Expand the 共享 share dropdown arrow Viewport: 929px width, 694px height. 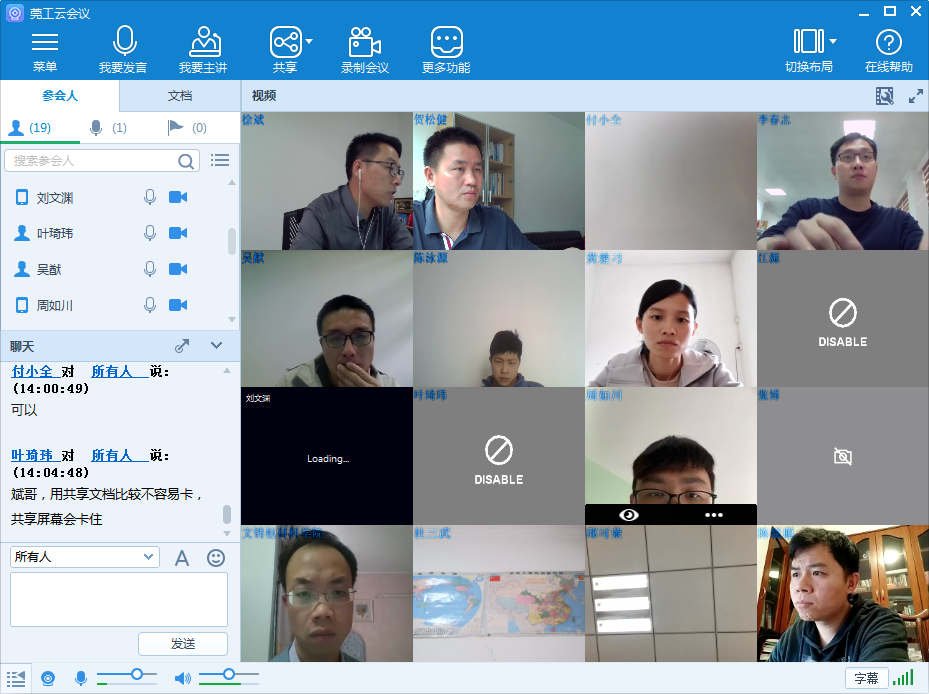(x=309, y=42)
